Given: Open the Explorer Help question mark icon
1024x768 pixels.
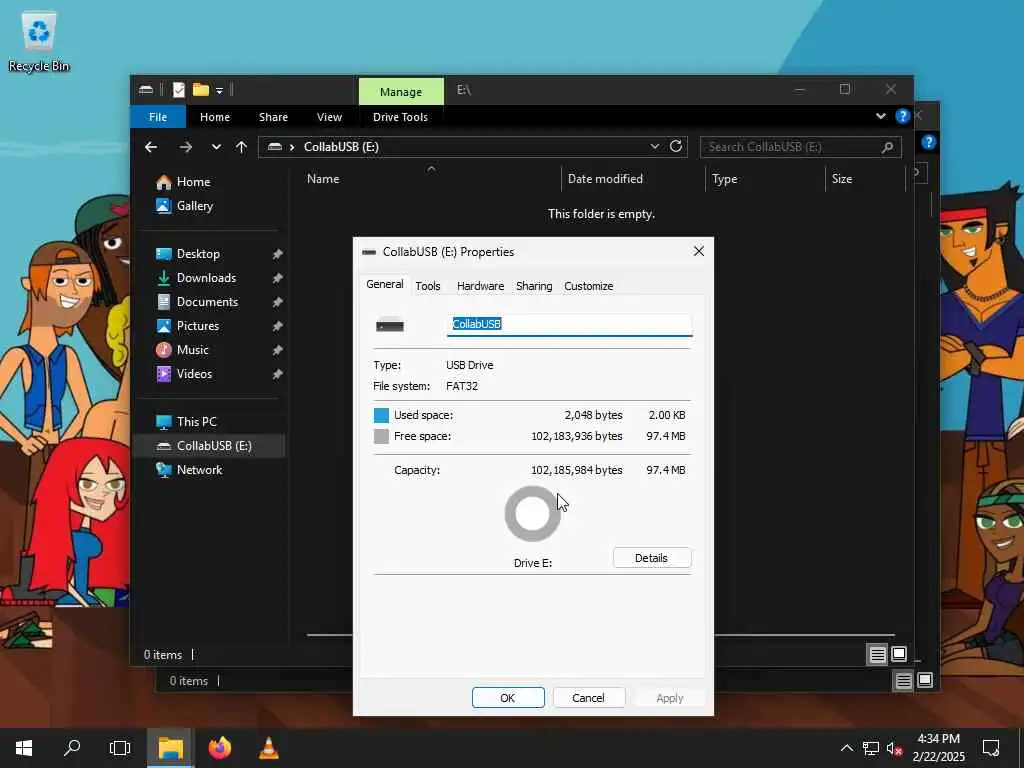Looking at the screenshot, I should (903, 116).
